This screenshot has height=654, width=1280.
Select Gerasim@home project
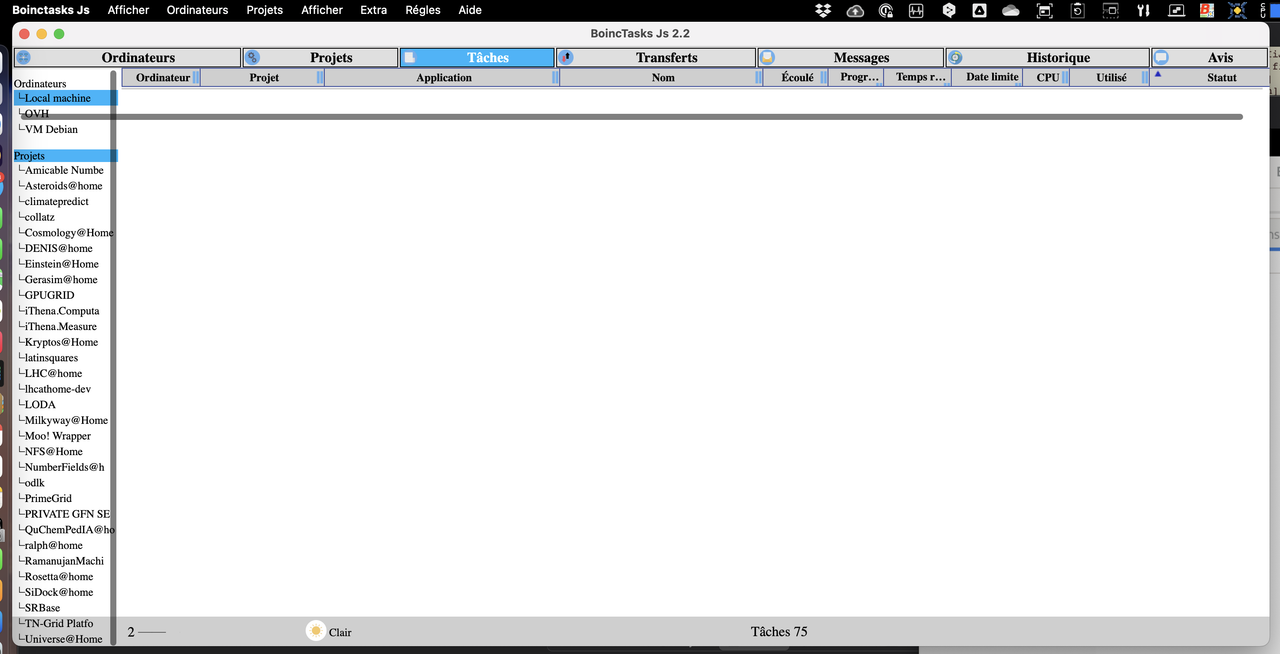(61, 280)
